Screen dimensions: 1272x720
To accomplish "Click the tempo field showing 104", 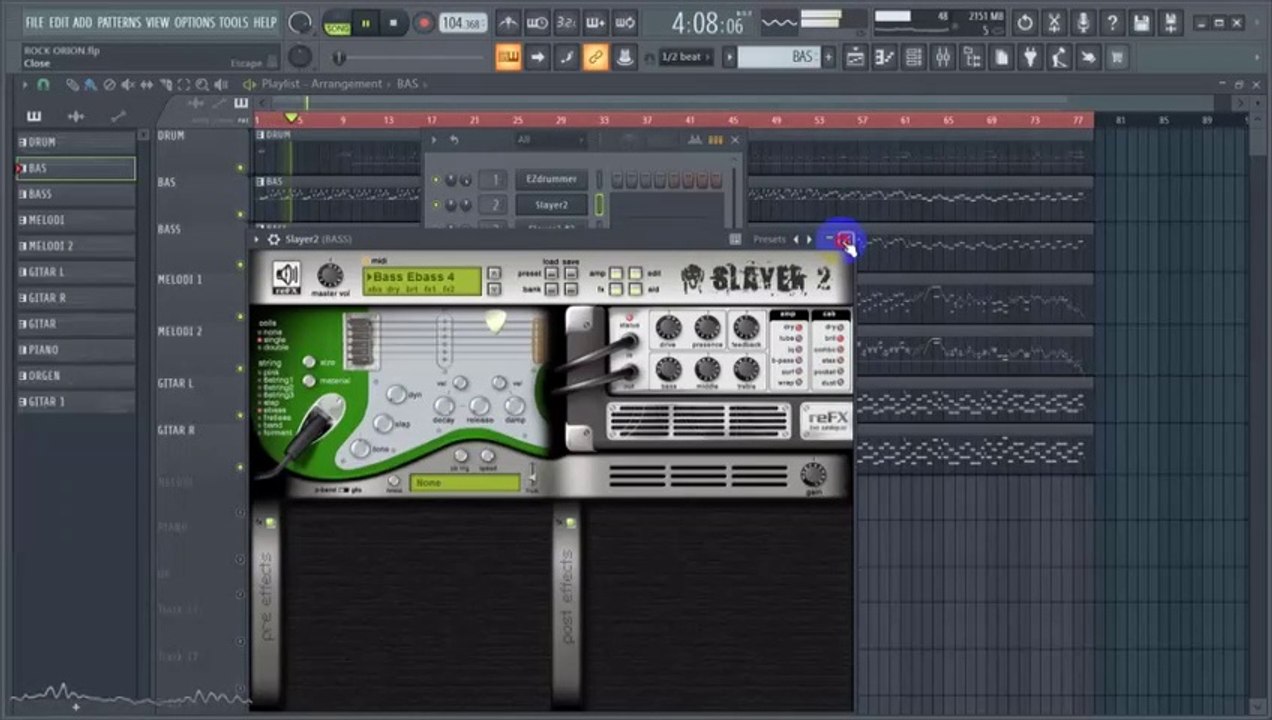I will coord(463,23).
